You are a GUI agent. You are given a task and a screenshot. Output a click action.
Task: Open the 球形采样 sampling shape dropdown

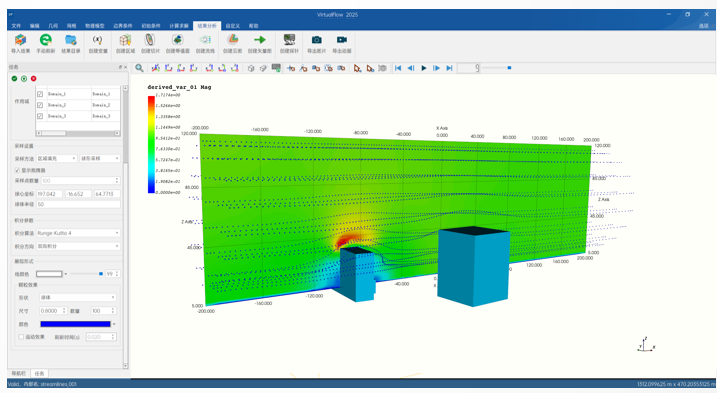coord(100,158)
